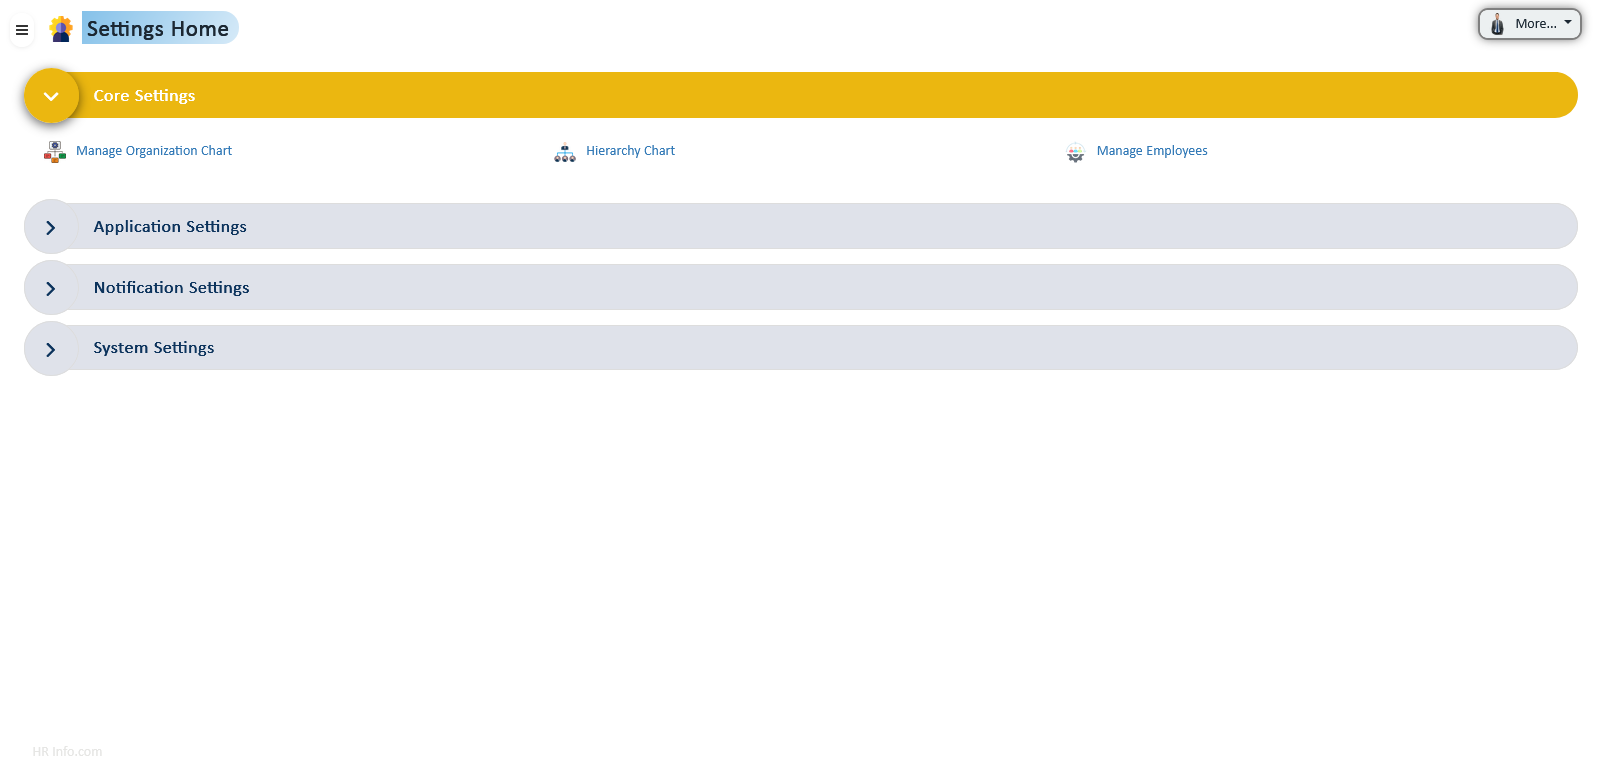Collapse Core Settings using its chevron
This screenshot has width=1600, height=775.
(51, 96)
